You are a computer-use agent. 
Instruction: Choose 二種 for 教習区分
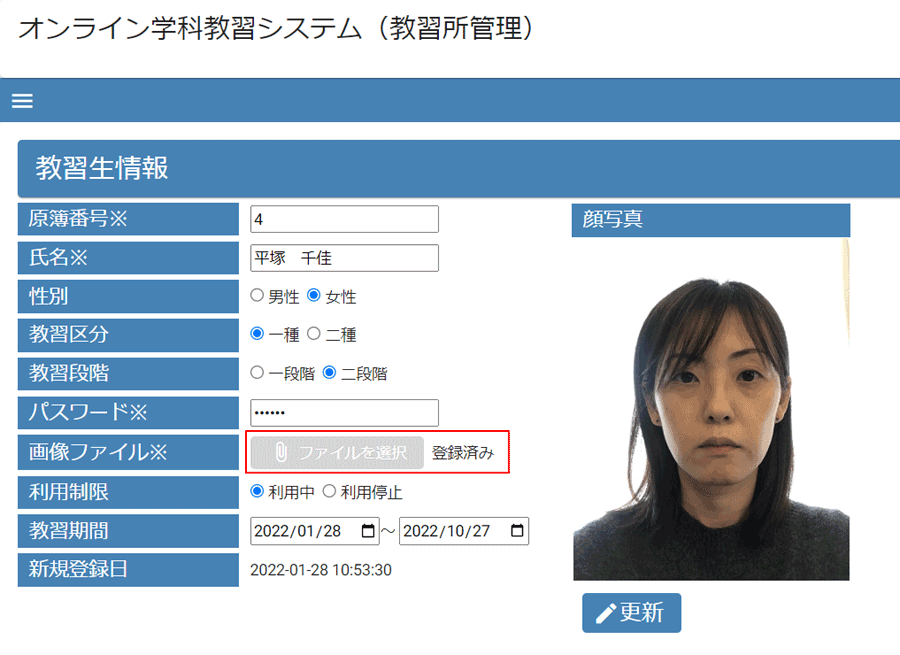[314, 334]
